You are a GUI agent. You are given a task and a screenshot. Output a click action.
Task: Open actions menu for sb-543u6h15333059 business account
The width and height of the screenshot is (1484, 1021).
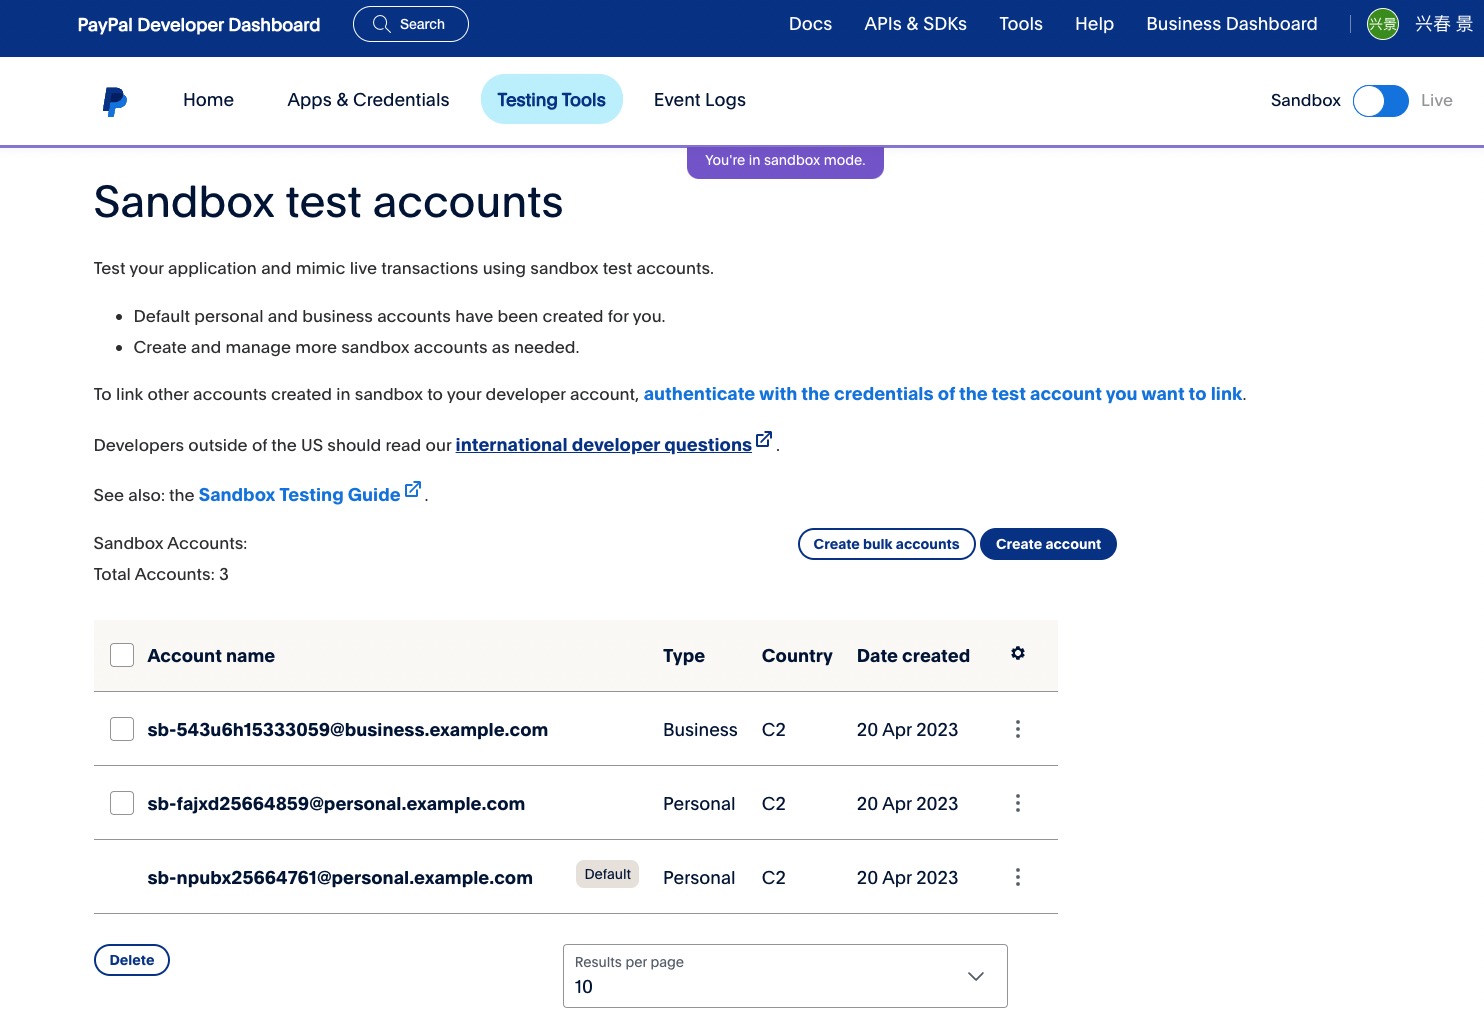pos(1018,729)
